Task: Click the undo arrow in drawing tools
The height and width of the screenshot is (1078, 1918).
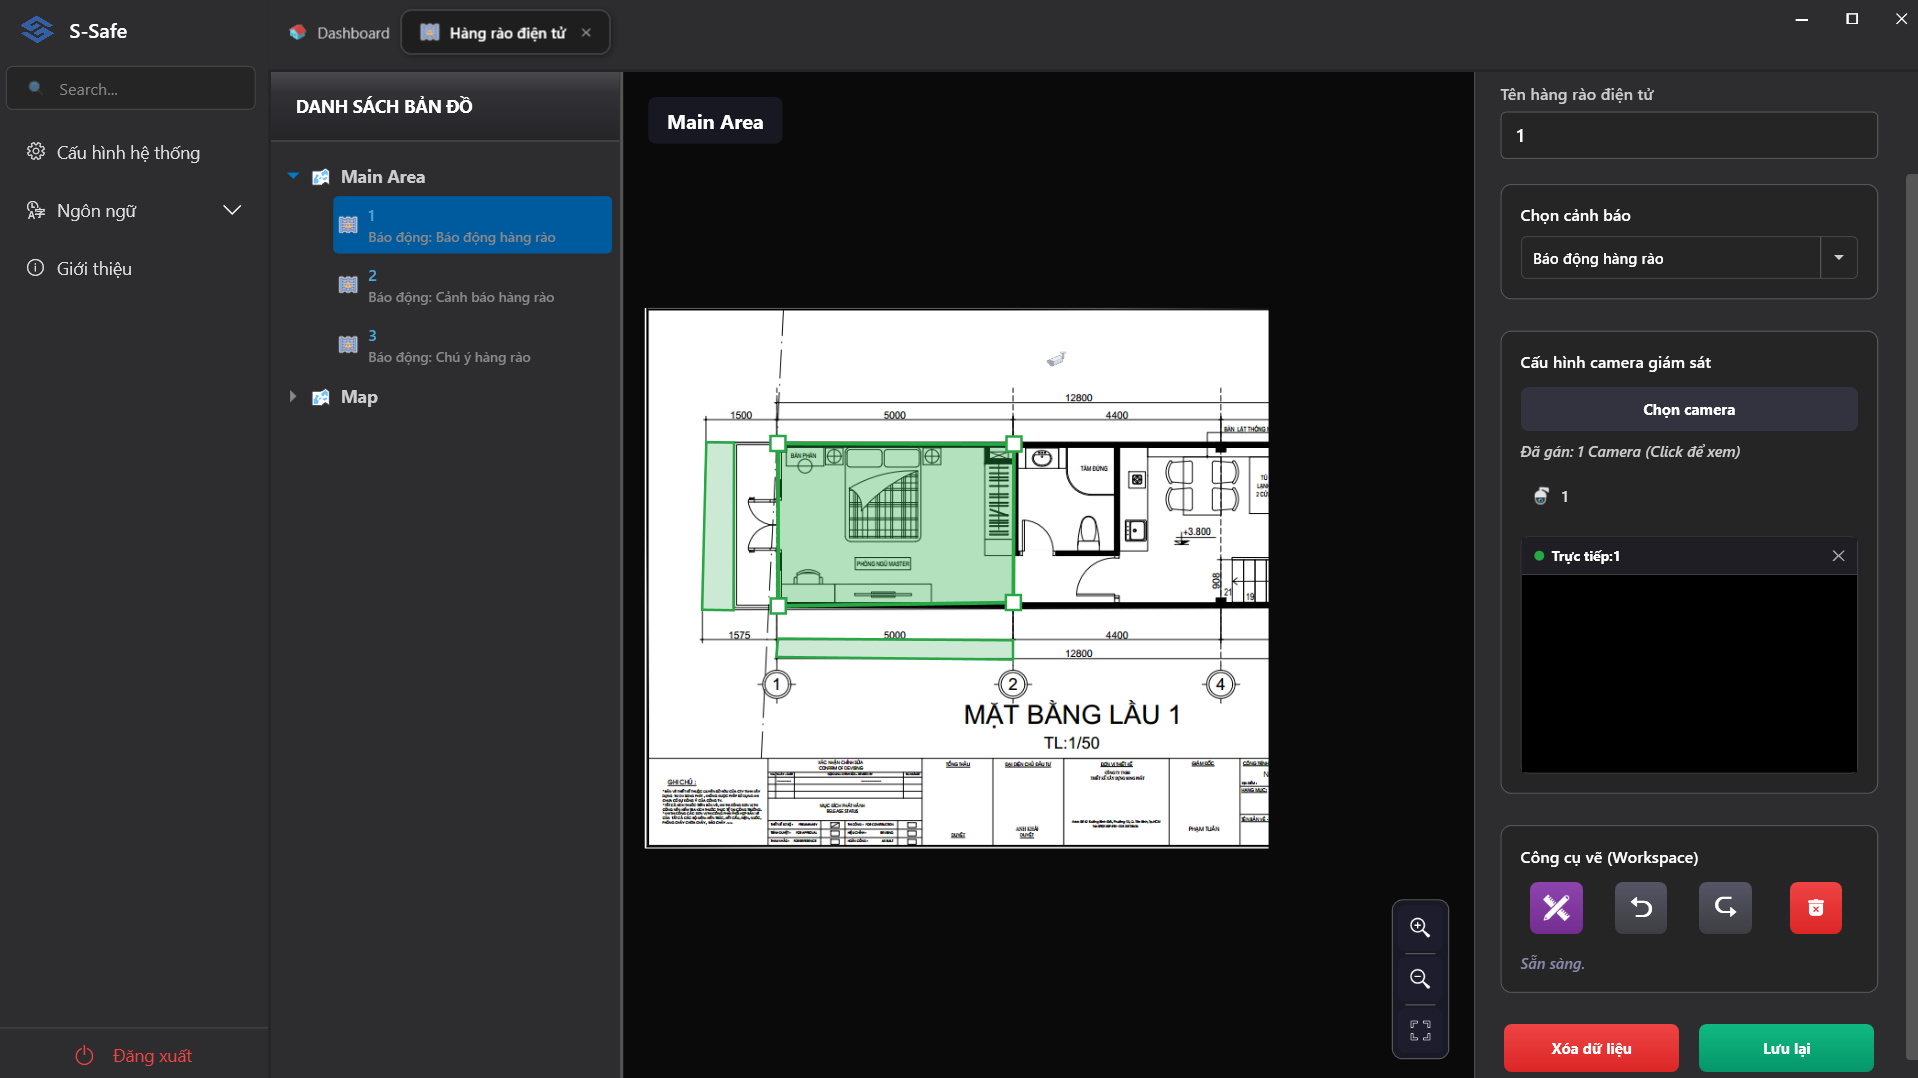Action: coord(1641,907)
